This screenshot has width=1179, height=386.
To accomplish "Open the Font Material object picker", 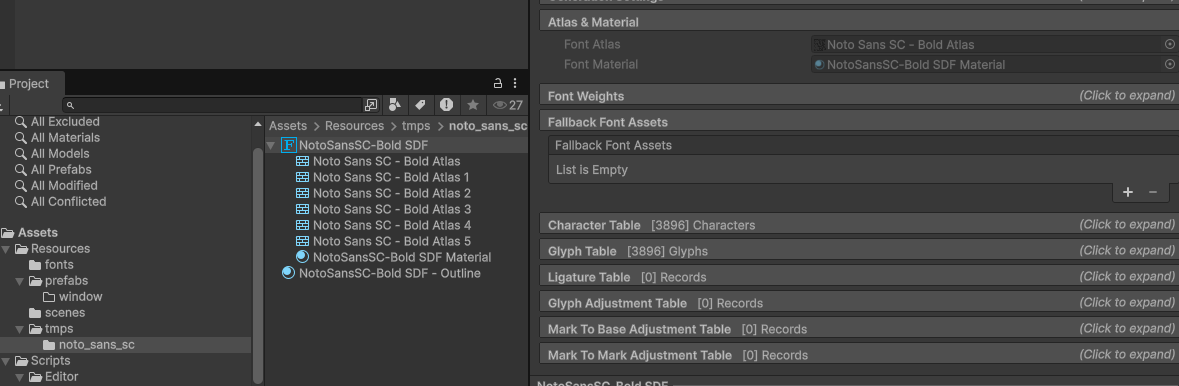I will [x=1169, y=65].
